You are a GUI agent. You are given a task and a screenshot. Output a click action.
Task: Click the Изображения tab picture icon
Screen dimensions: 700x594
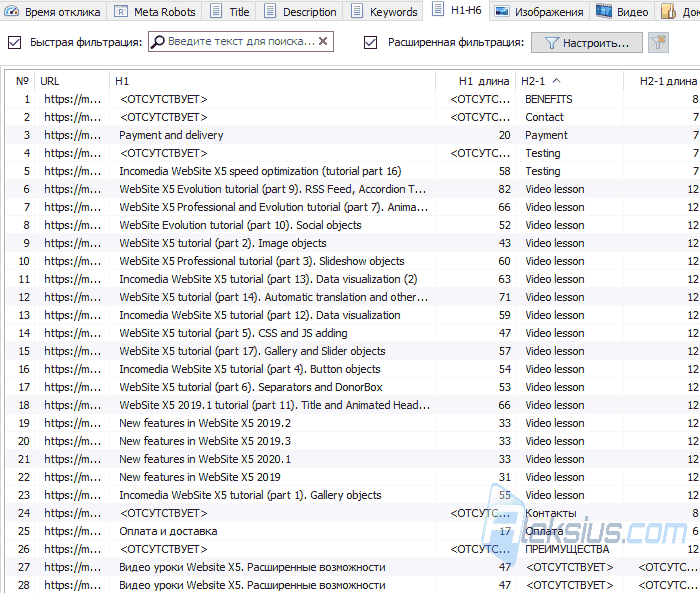click(x=502, y=11)
